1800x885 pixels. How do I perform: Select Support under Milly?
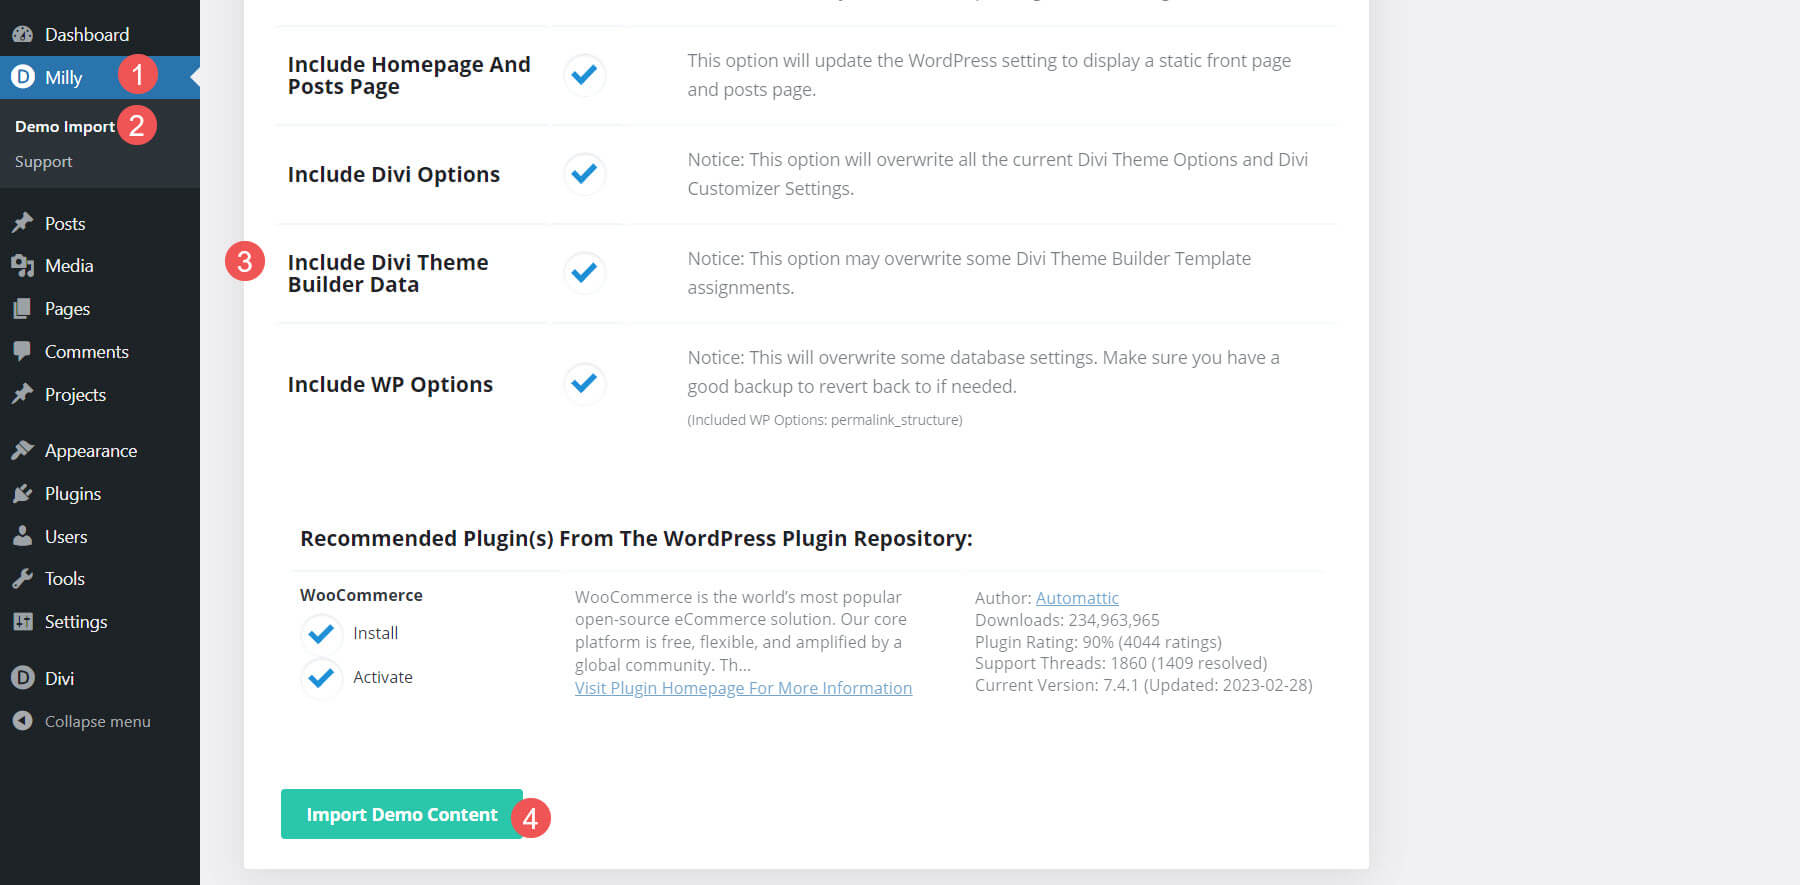point(43,161)
